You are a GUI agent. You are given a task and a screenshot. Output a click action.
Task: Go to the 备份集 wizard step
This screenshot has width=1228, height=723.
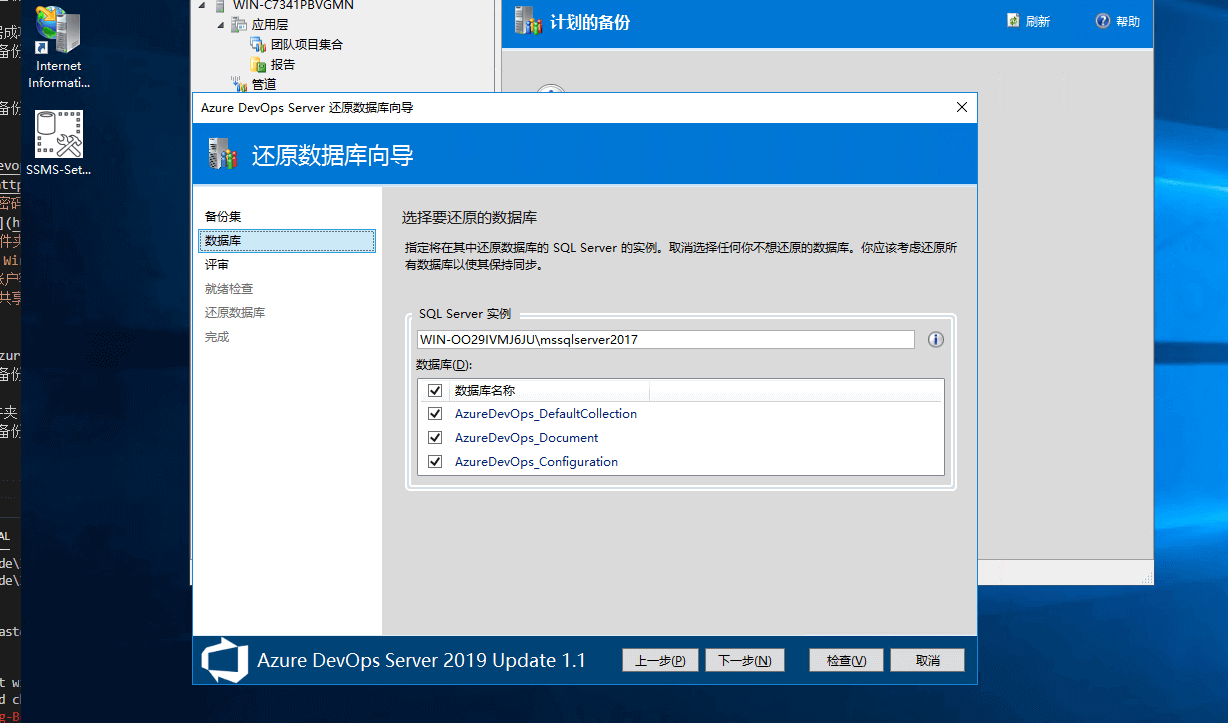click(223, 217)
